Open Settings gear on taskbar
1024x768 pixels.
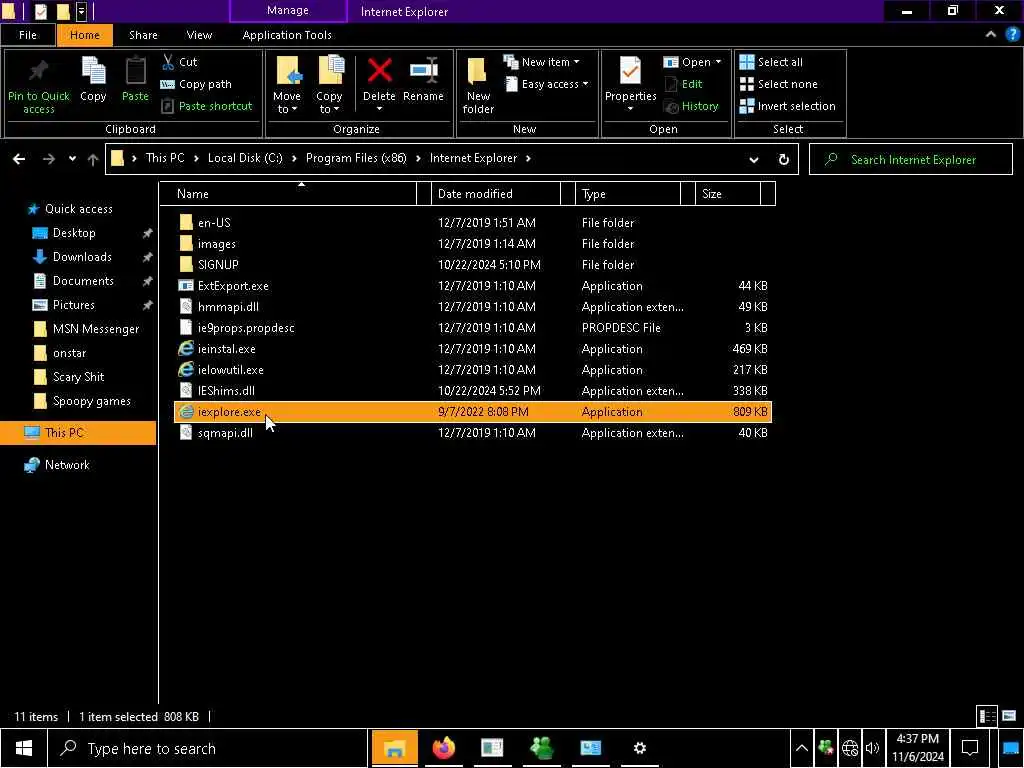pyautogui.click(x=639, y=748)
